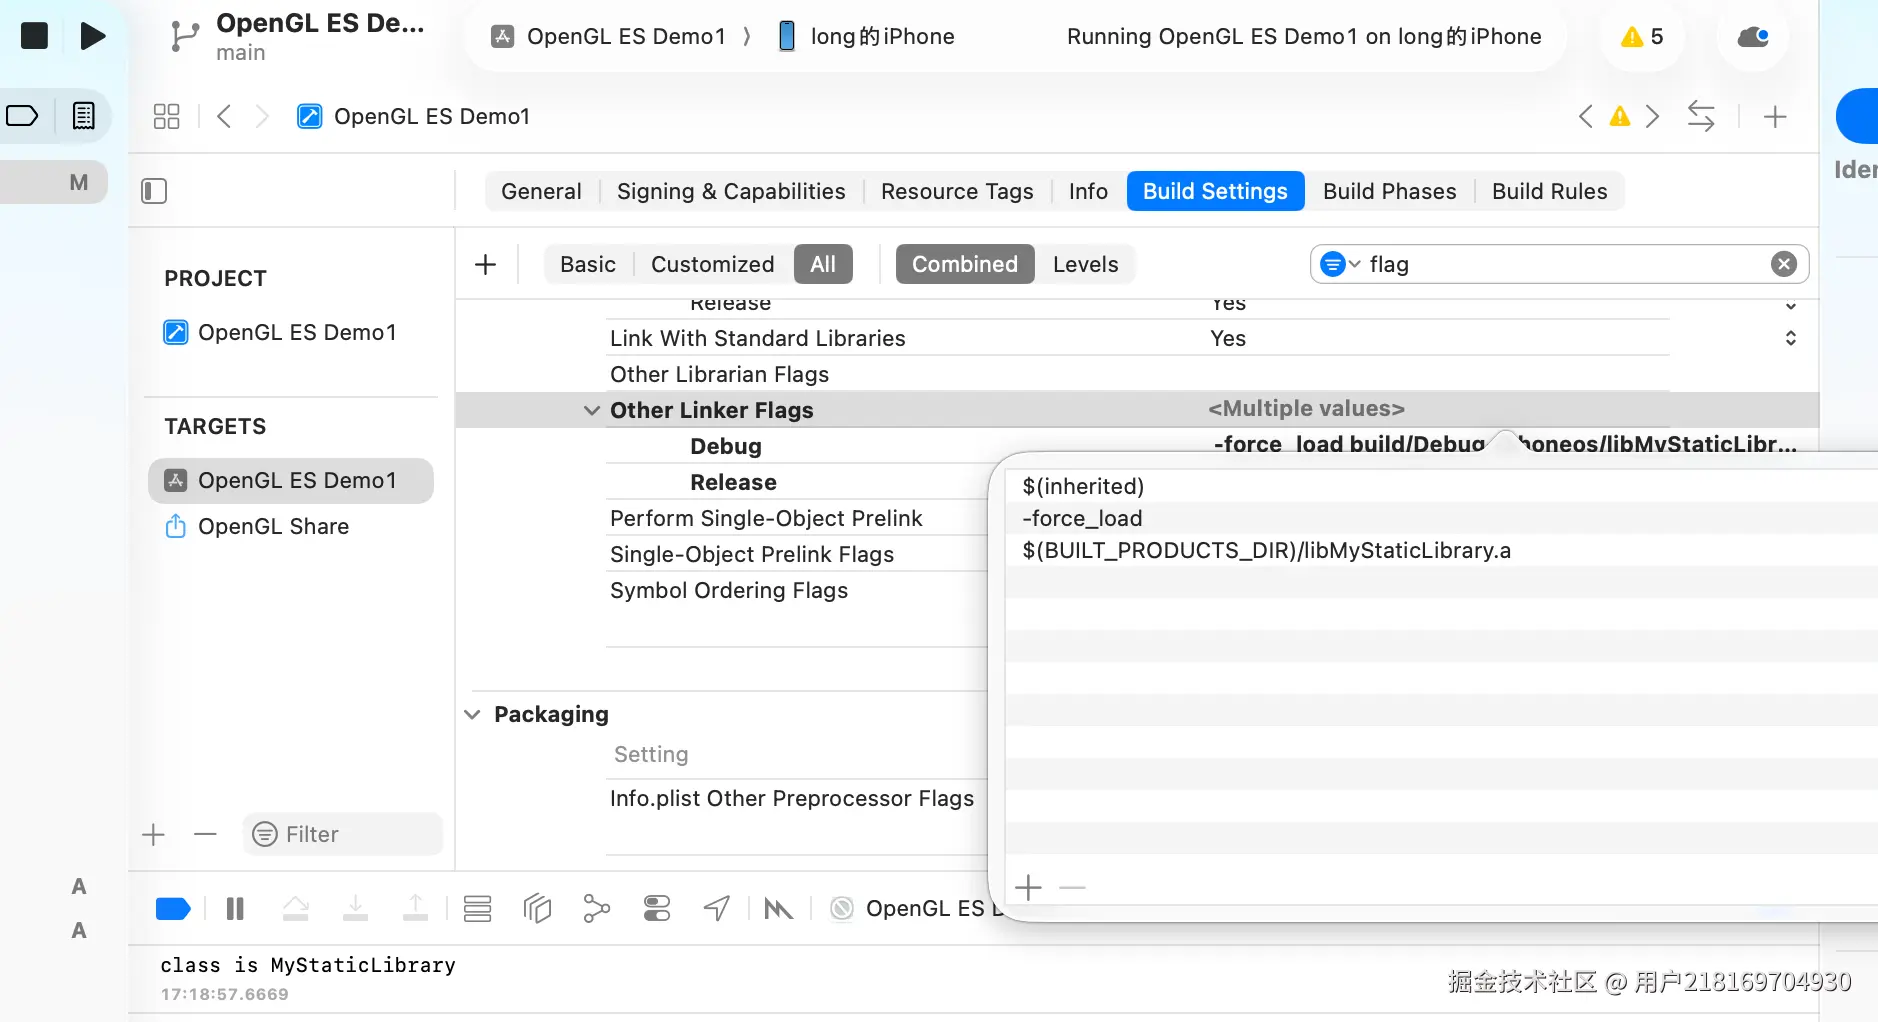Image resolution: width=1878 pixels, height=1022 pixels.
Task: Select the OpenGL ES Demo1 target
Action: [291, 480]
